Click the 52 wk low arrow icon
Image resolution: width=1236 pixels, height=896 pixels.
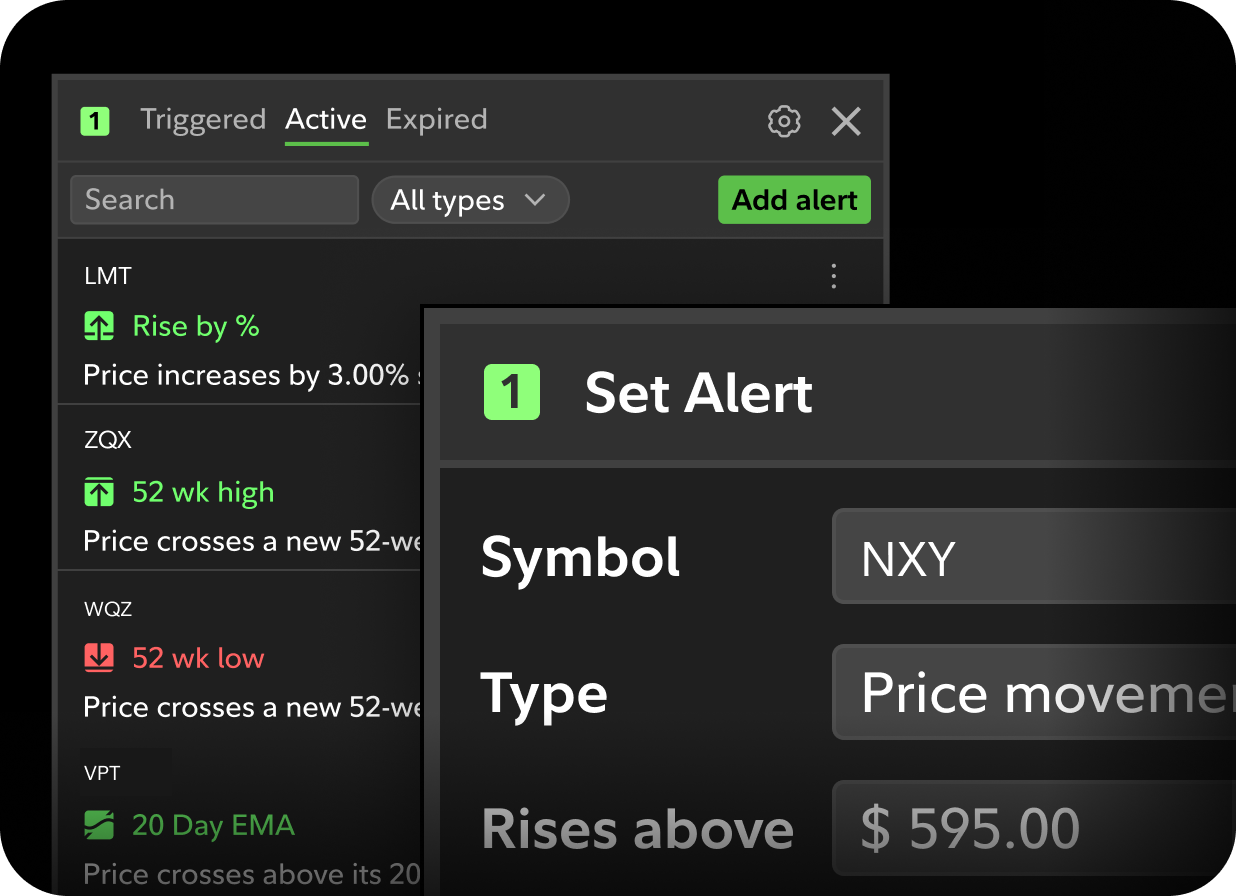point(98,658)
